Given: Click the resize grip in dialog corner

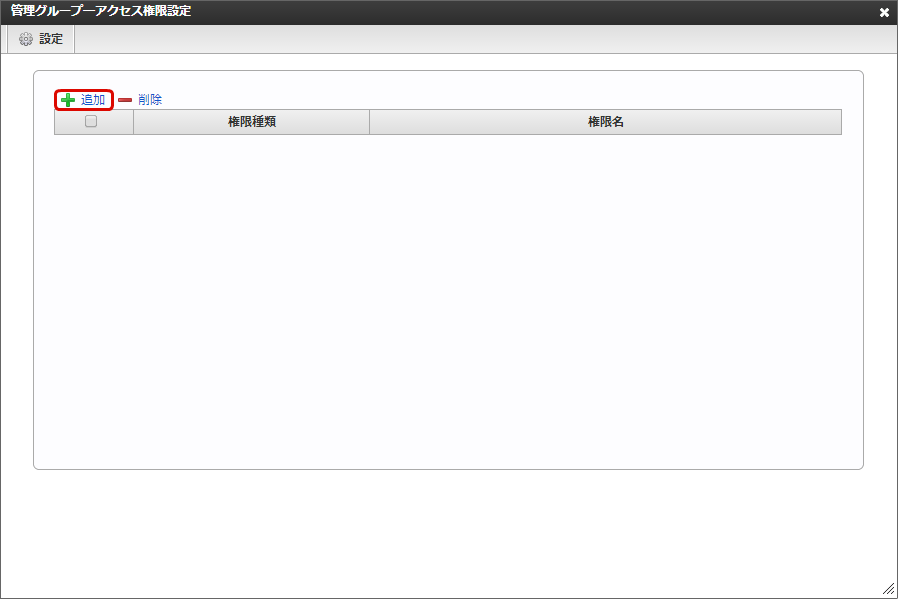Looking at the screenshot, I should [x=888, y=589].
